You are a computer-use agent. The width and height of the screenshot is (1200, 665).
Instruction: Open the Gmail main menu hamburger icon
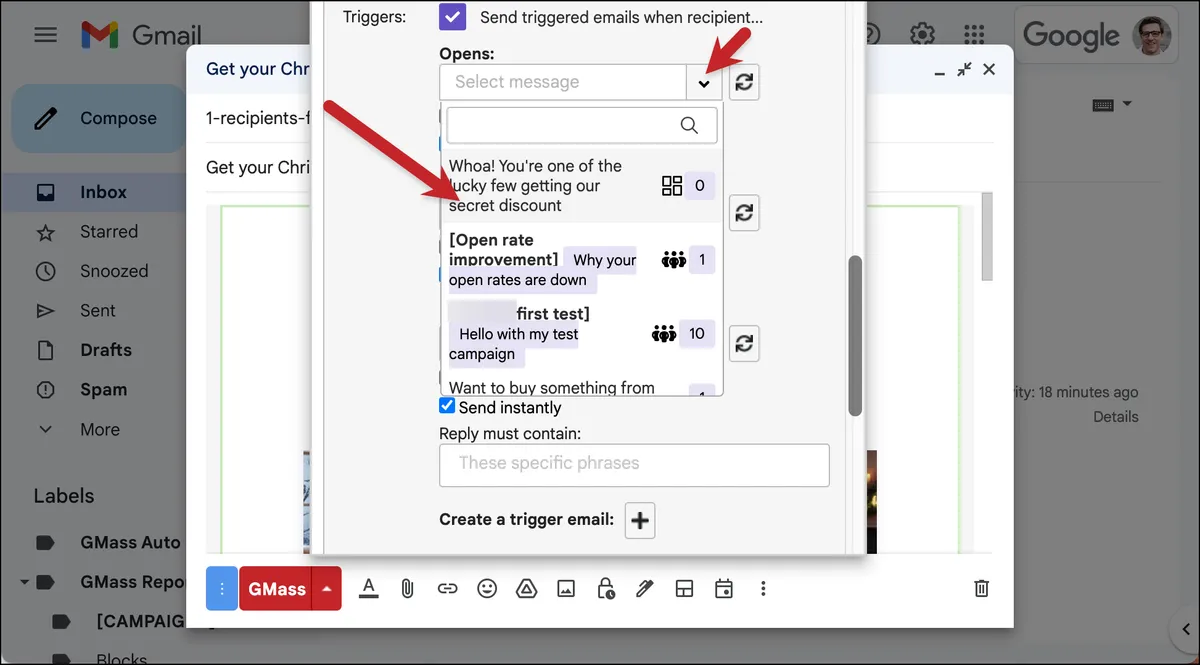tap(46, 35)
